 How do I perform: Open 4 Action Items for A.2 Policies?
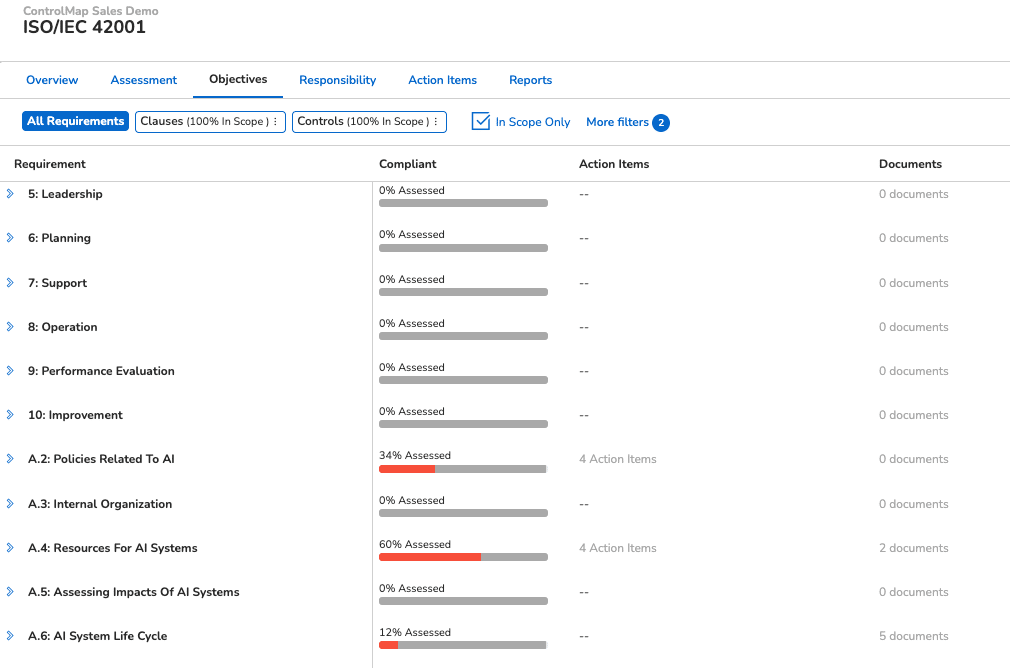point(618,459)
